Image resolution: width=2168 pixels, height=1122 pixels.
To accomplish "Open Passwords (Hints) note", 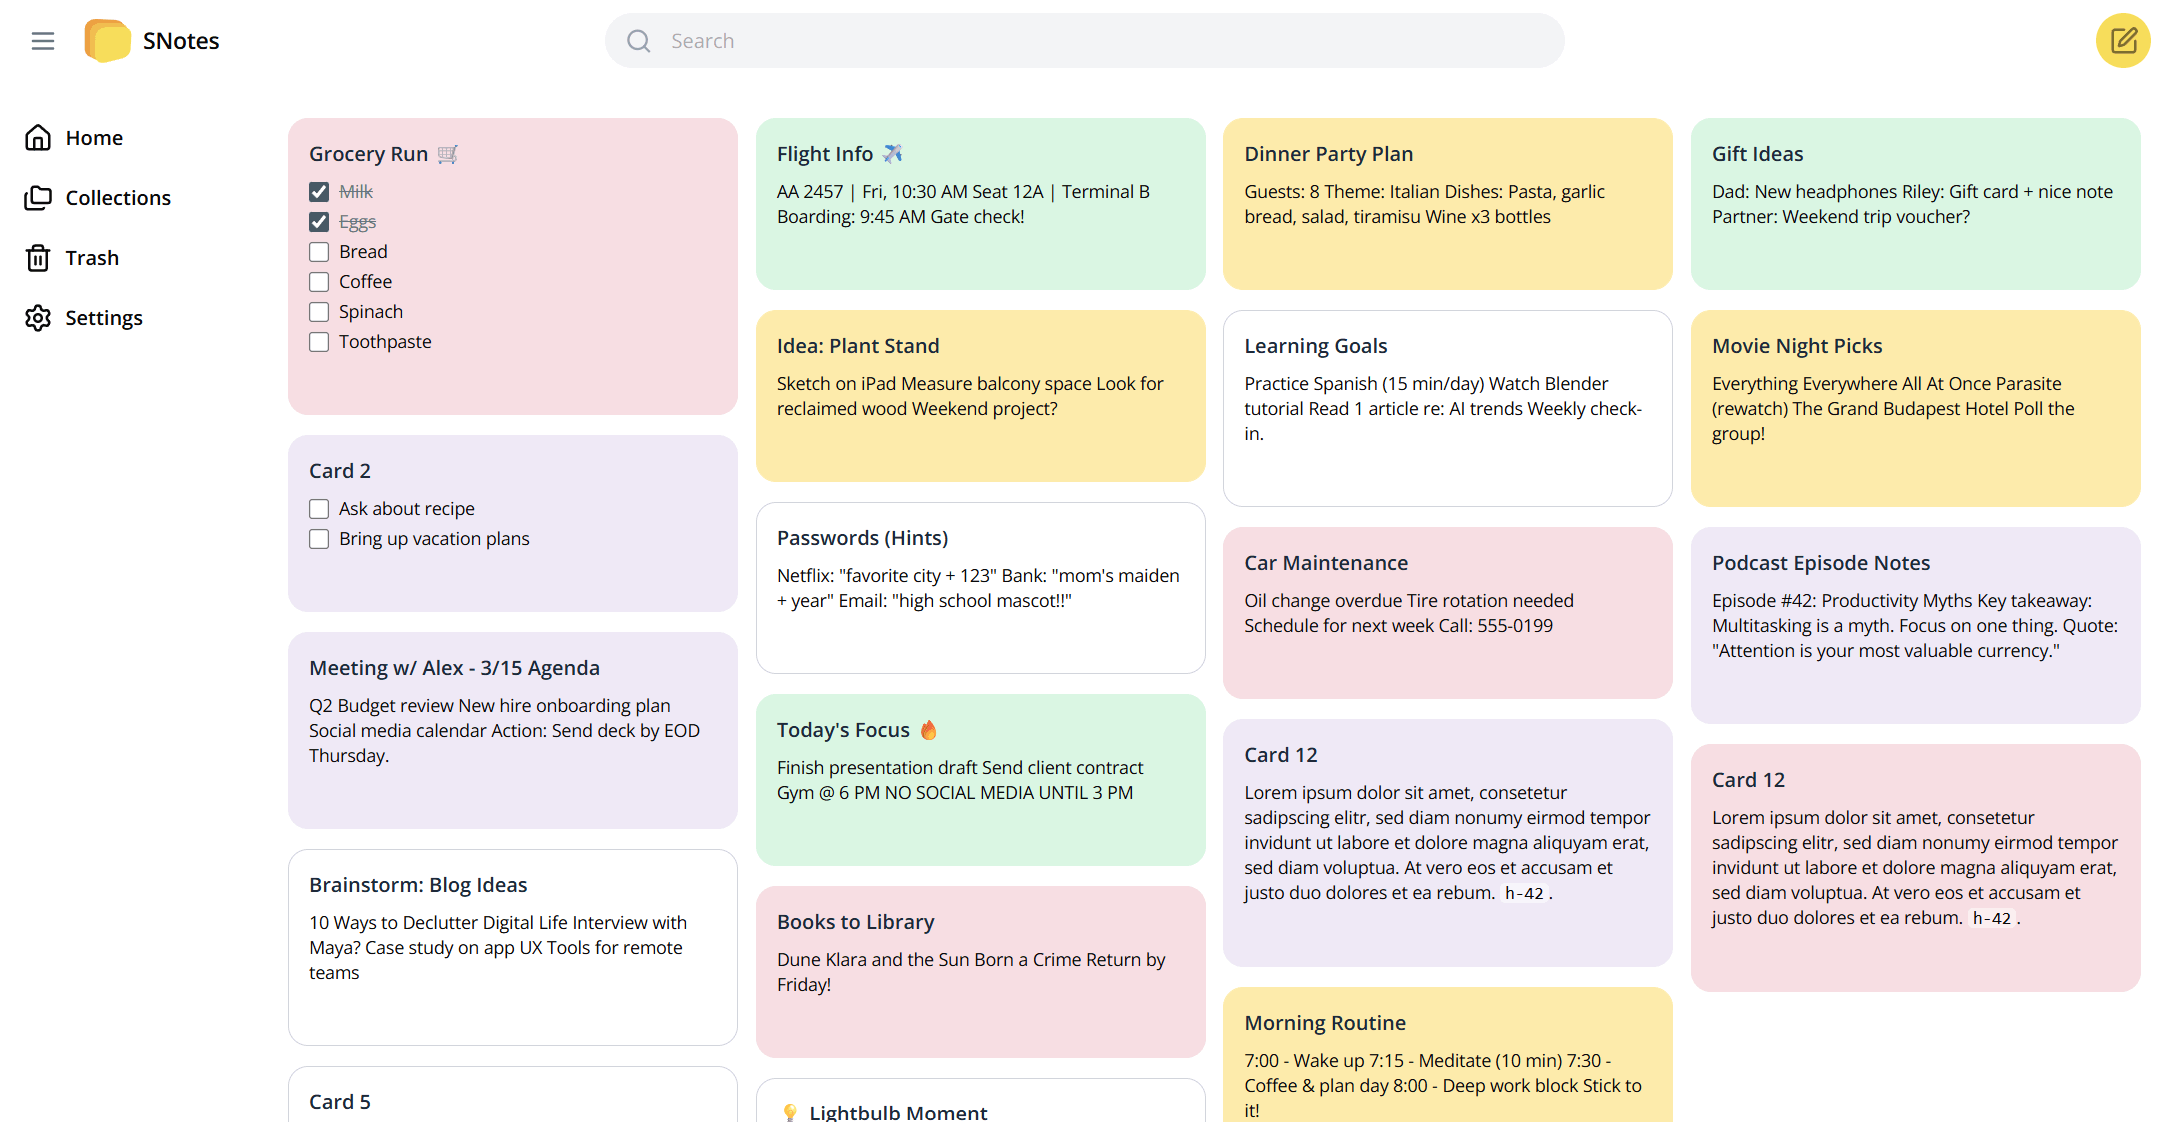I will 980,588.
